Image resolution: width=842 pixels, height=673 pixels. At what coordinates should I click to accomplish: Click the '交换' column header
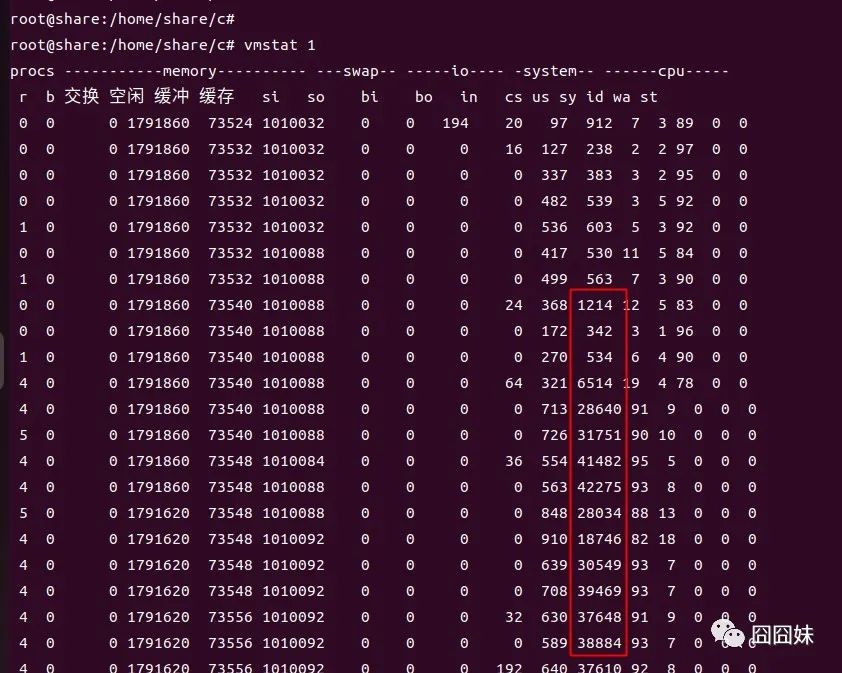pos(82,97)
